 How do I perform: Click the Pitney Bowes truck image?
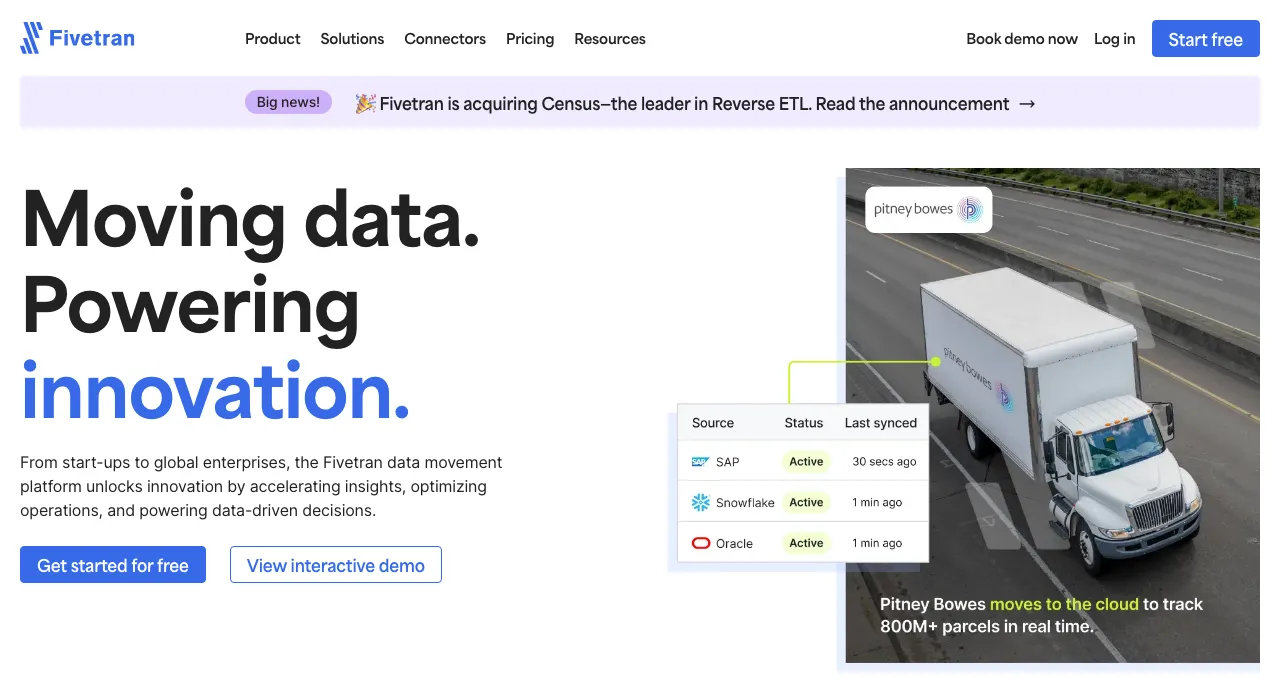(x=1052, y=415)
